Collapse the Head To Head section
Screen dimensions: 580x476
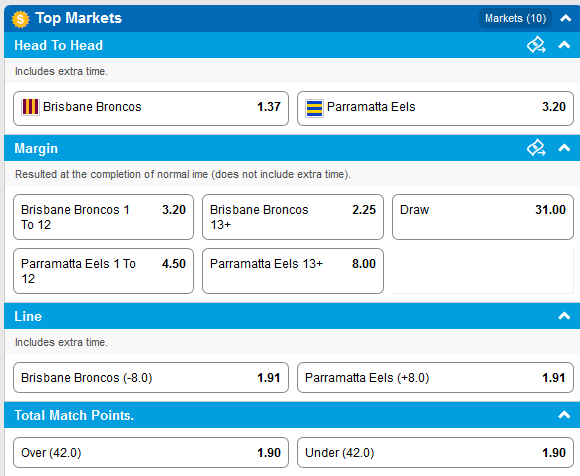click(564, 45)
